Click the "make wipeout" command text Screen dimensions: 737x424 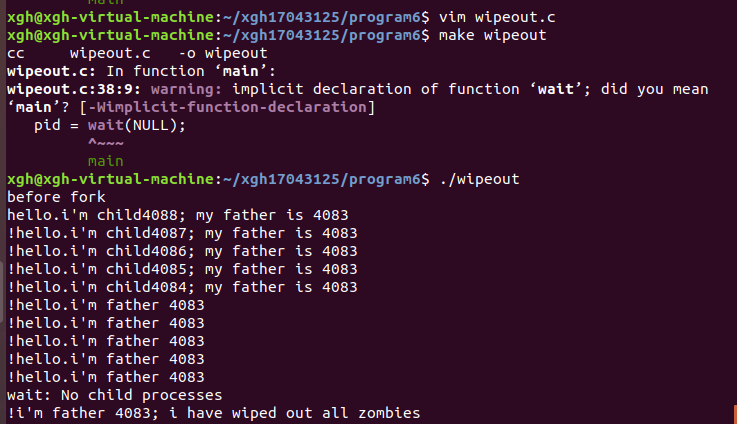pos(493,35)
